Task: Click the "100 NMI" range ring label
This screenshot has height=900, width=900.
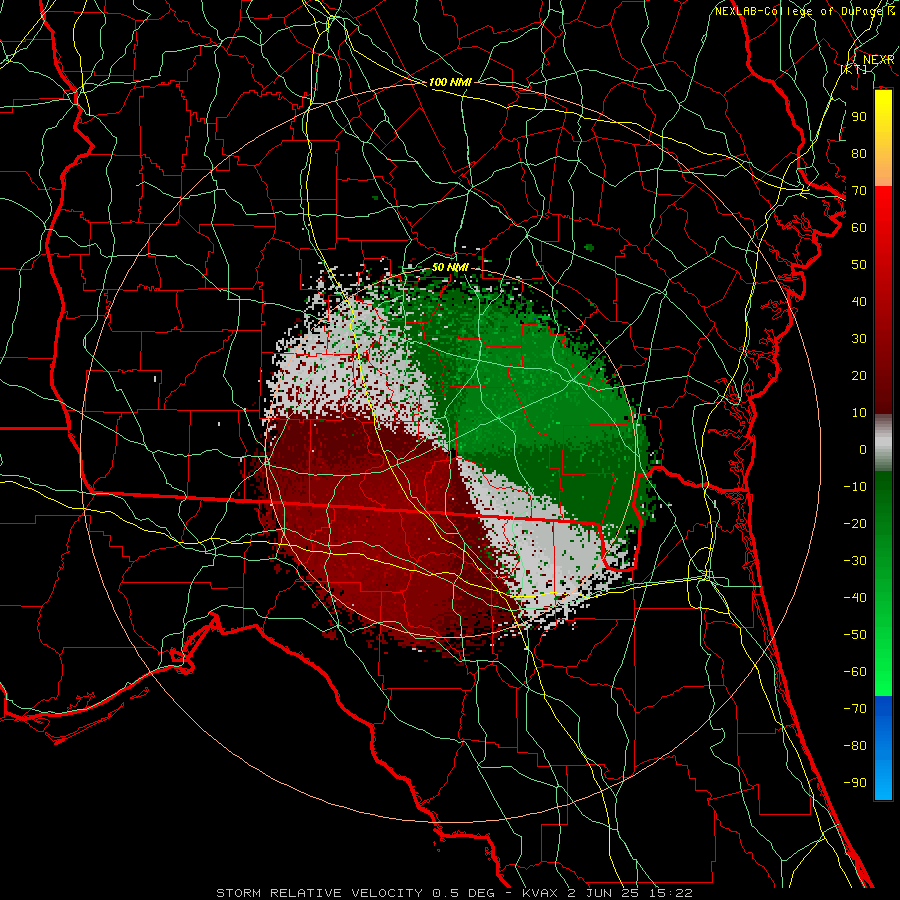Action: (450, 82)
